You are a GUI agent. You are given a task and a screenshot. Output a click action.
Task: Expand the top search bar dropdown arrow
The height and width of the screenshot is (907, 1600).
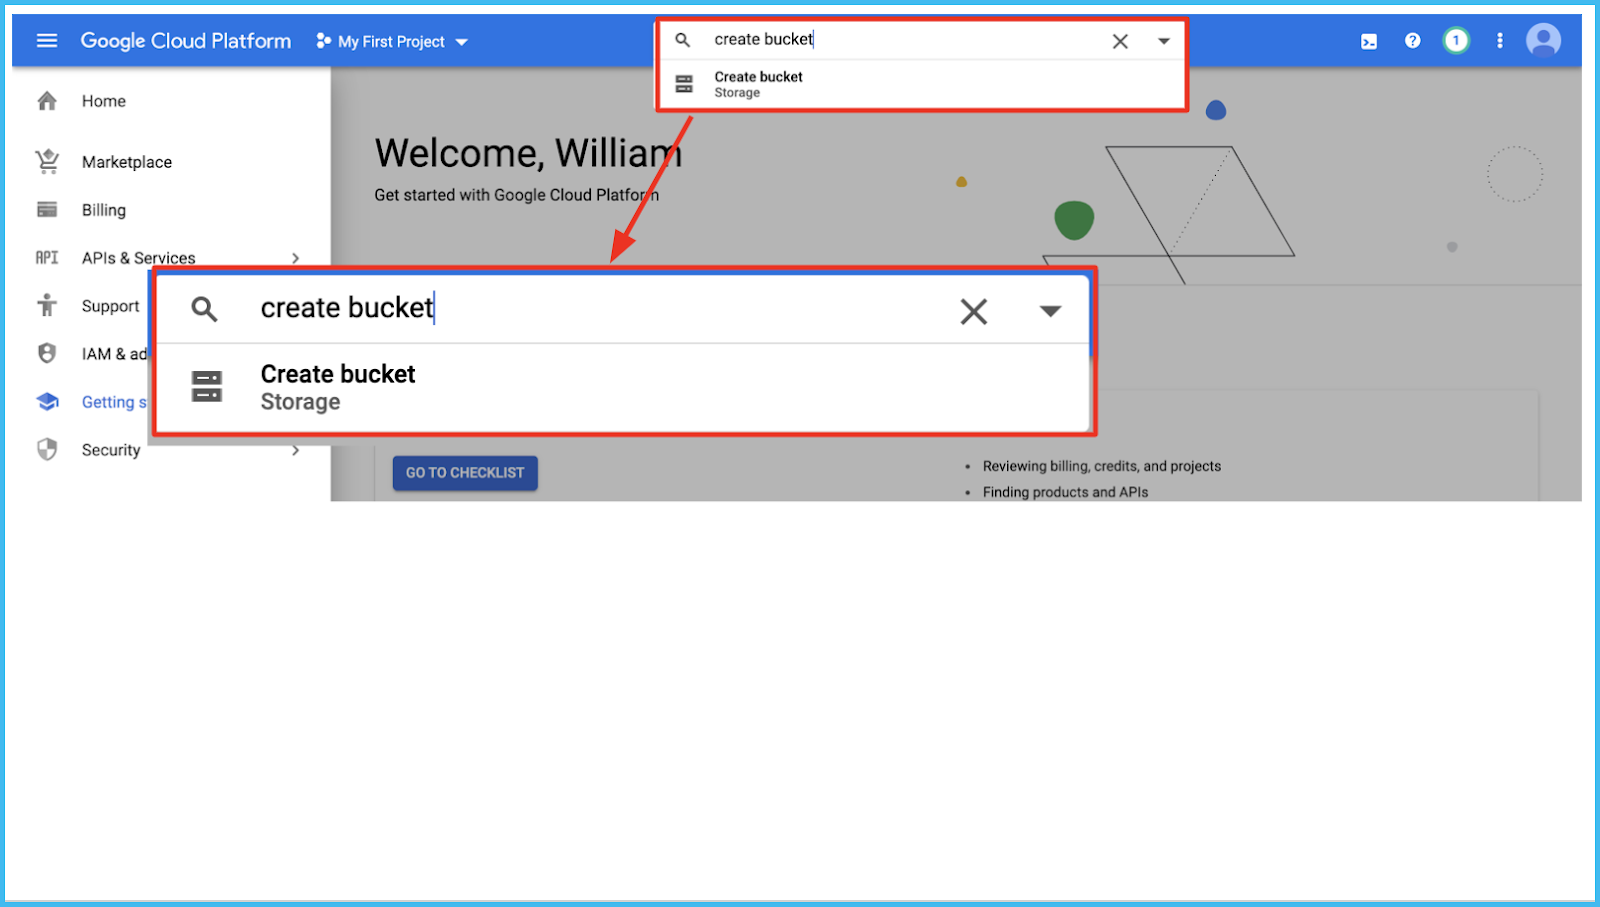[x=1164, y=41]
